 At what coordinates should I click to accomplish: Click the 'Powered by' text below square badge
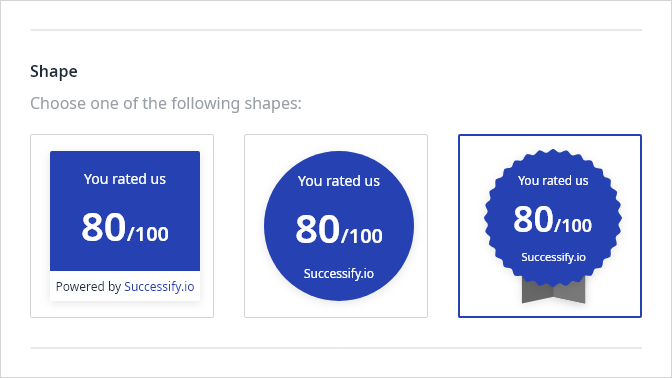click(x=88, y=286)
